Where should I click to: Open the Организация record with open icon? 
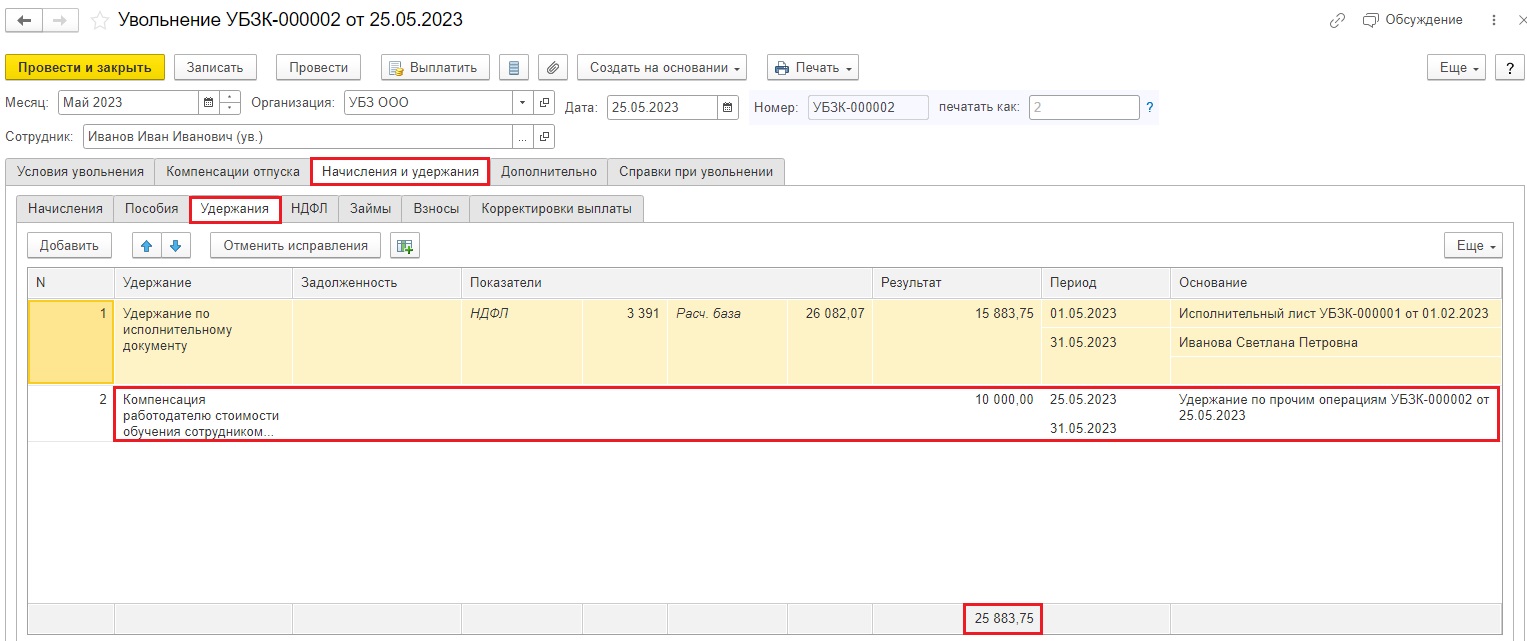pos(544,102)
